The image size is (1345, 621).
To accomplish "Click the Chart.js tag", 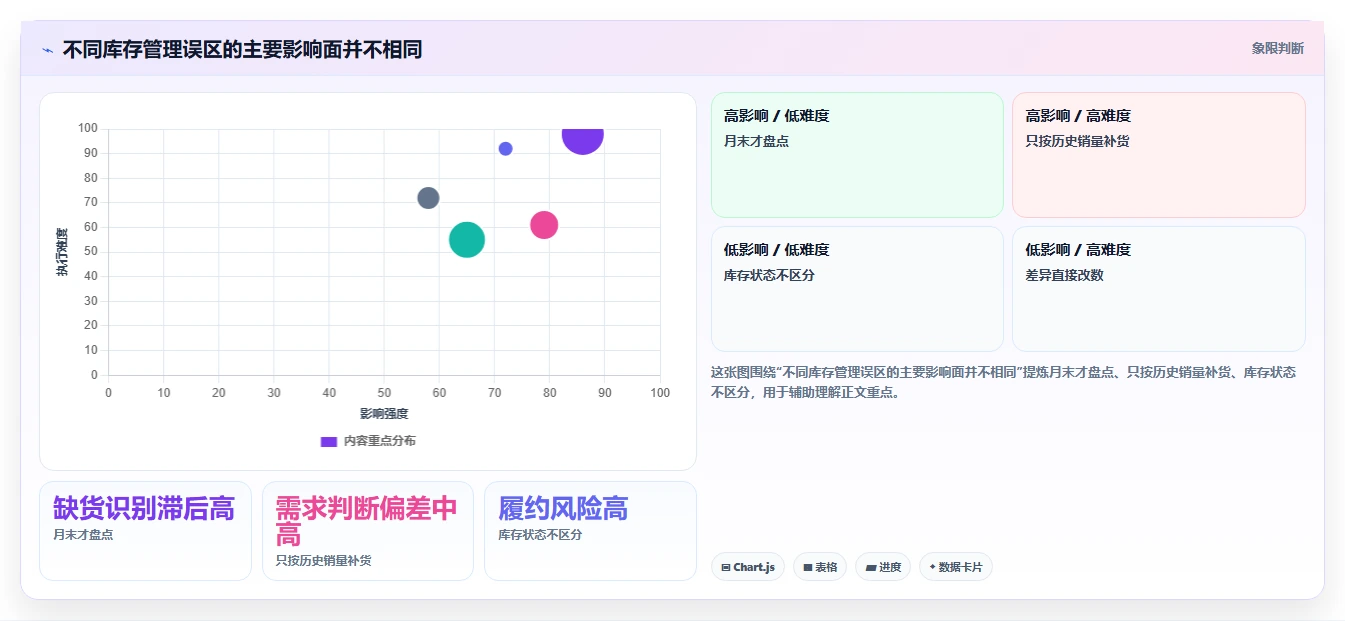I will tap(748, 567).
